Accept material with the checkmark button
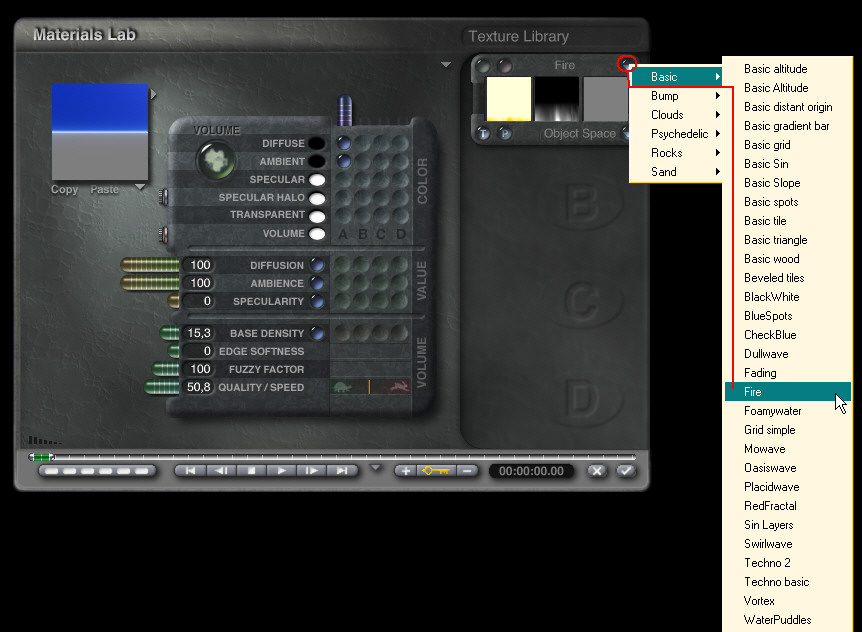The width and height of the screenshot is (862, 632). pos(626,471)
